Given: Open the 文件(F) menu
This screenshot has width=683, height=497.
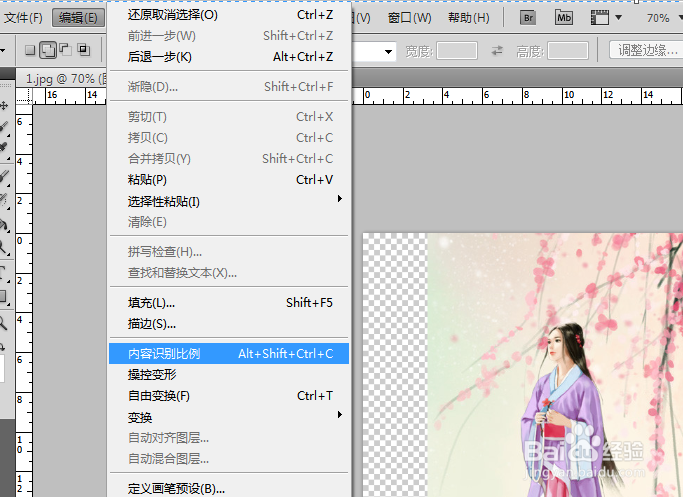Looking at the screenshot, I should point(24,18).
